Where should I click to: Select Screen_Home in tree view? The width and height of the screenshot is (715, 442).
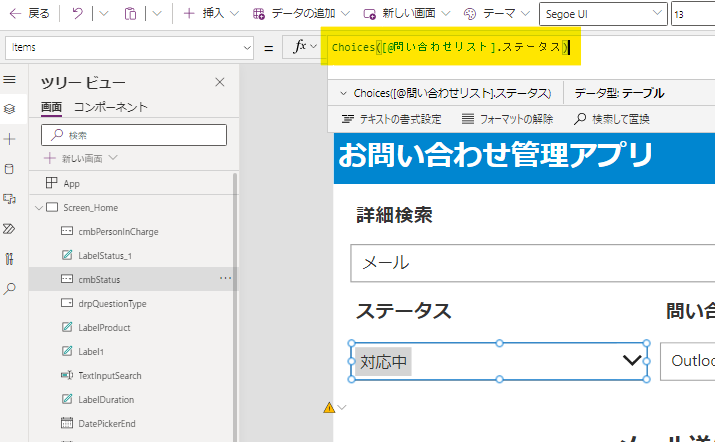90,208
